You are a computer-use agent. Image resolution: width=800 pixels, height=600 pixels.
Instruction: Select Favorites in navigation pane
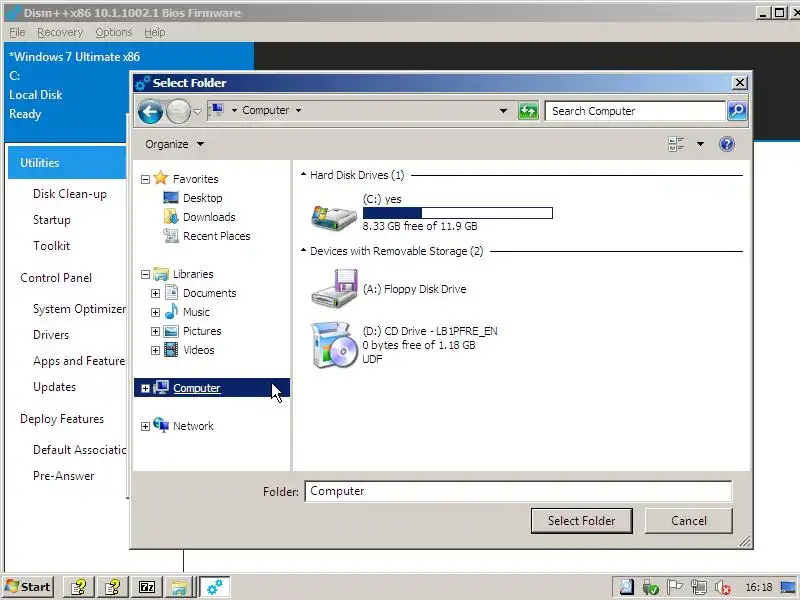tap(195, 179)
